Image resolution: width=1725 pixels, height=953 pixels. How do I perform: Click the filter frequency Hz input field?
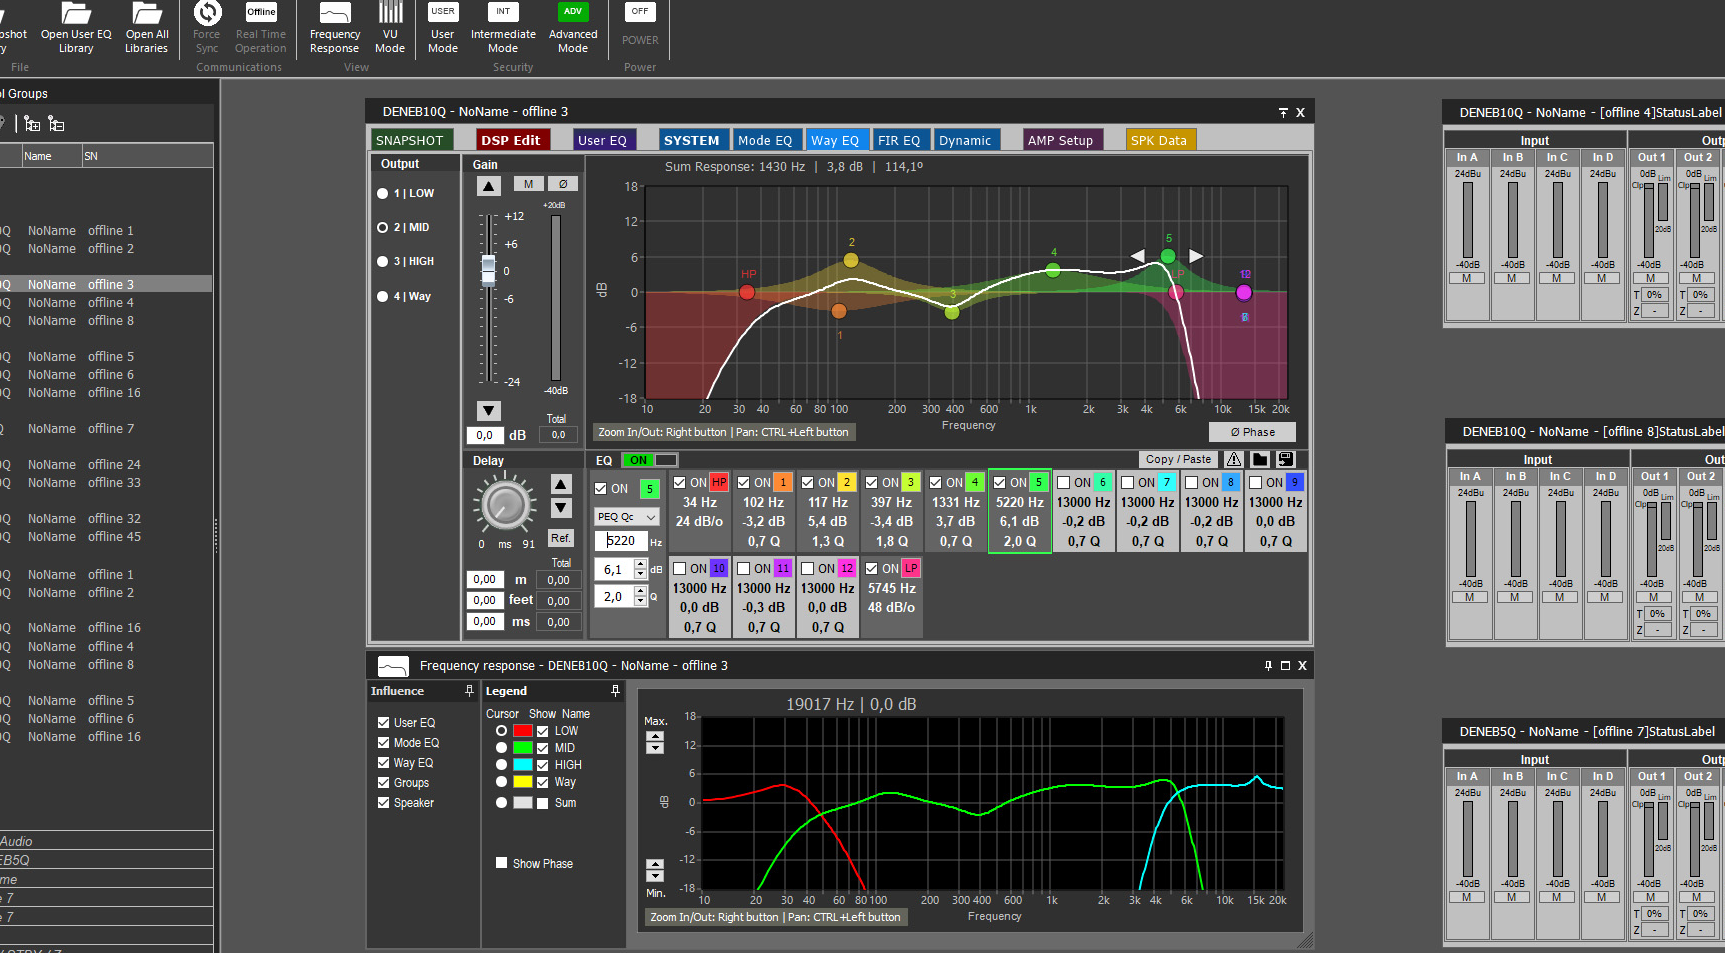(x=621, y=541)
